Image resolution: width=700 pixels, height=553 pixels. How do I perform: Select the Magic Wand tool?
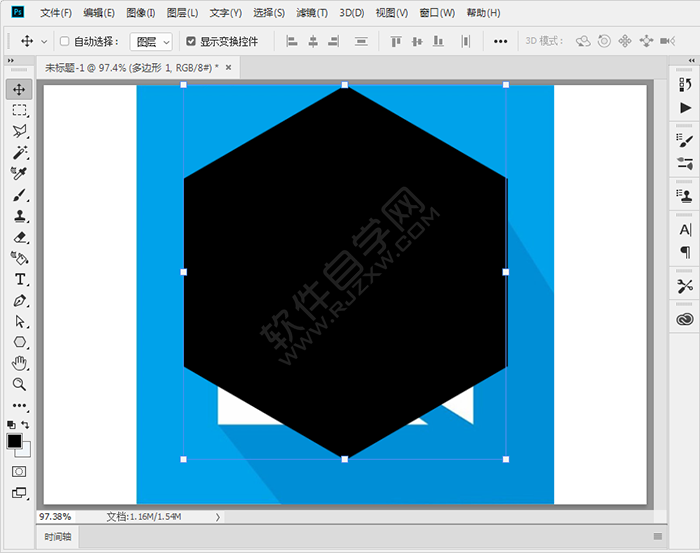19,153
